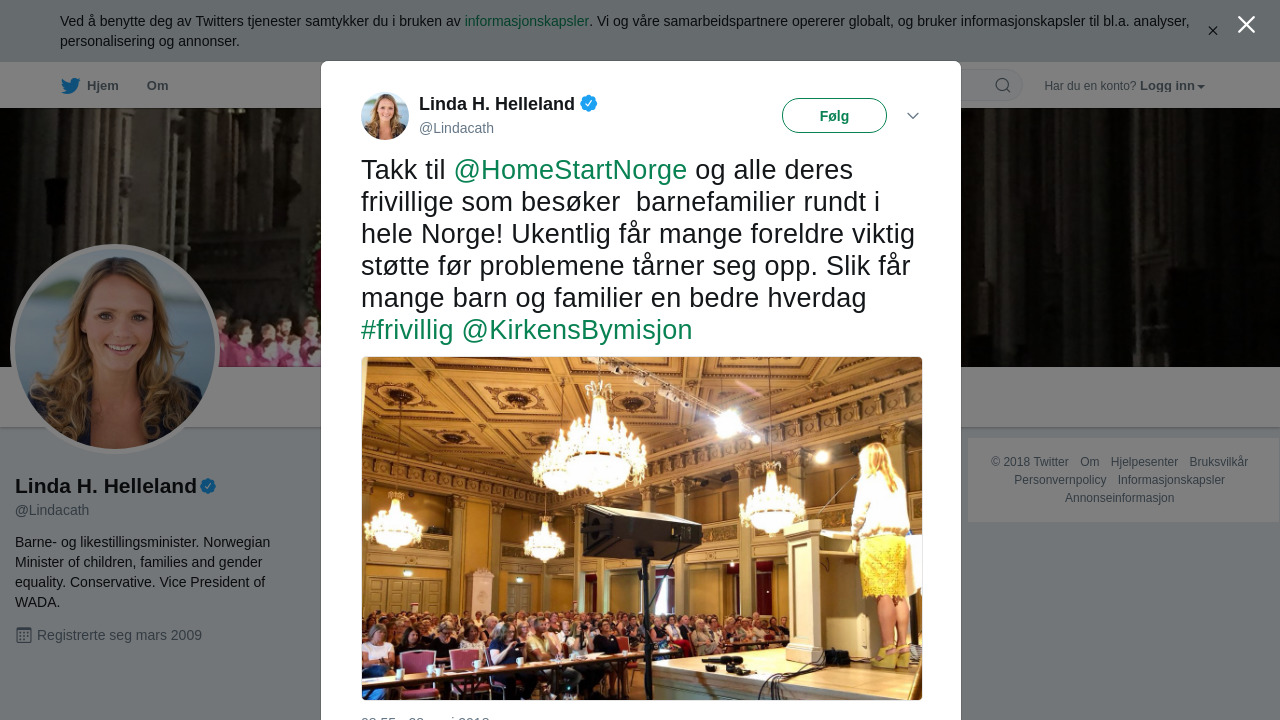Image resolution: width=1280 pixels, height=720 pixels.
Task: Click the Twitter bird home icon
Action: click(x=70, y=86)
